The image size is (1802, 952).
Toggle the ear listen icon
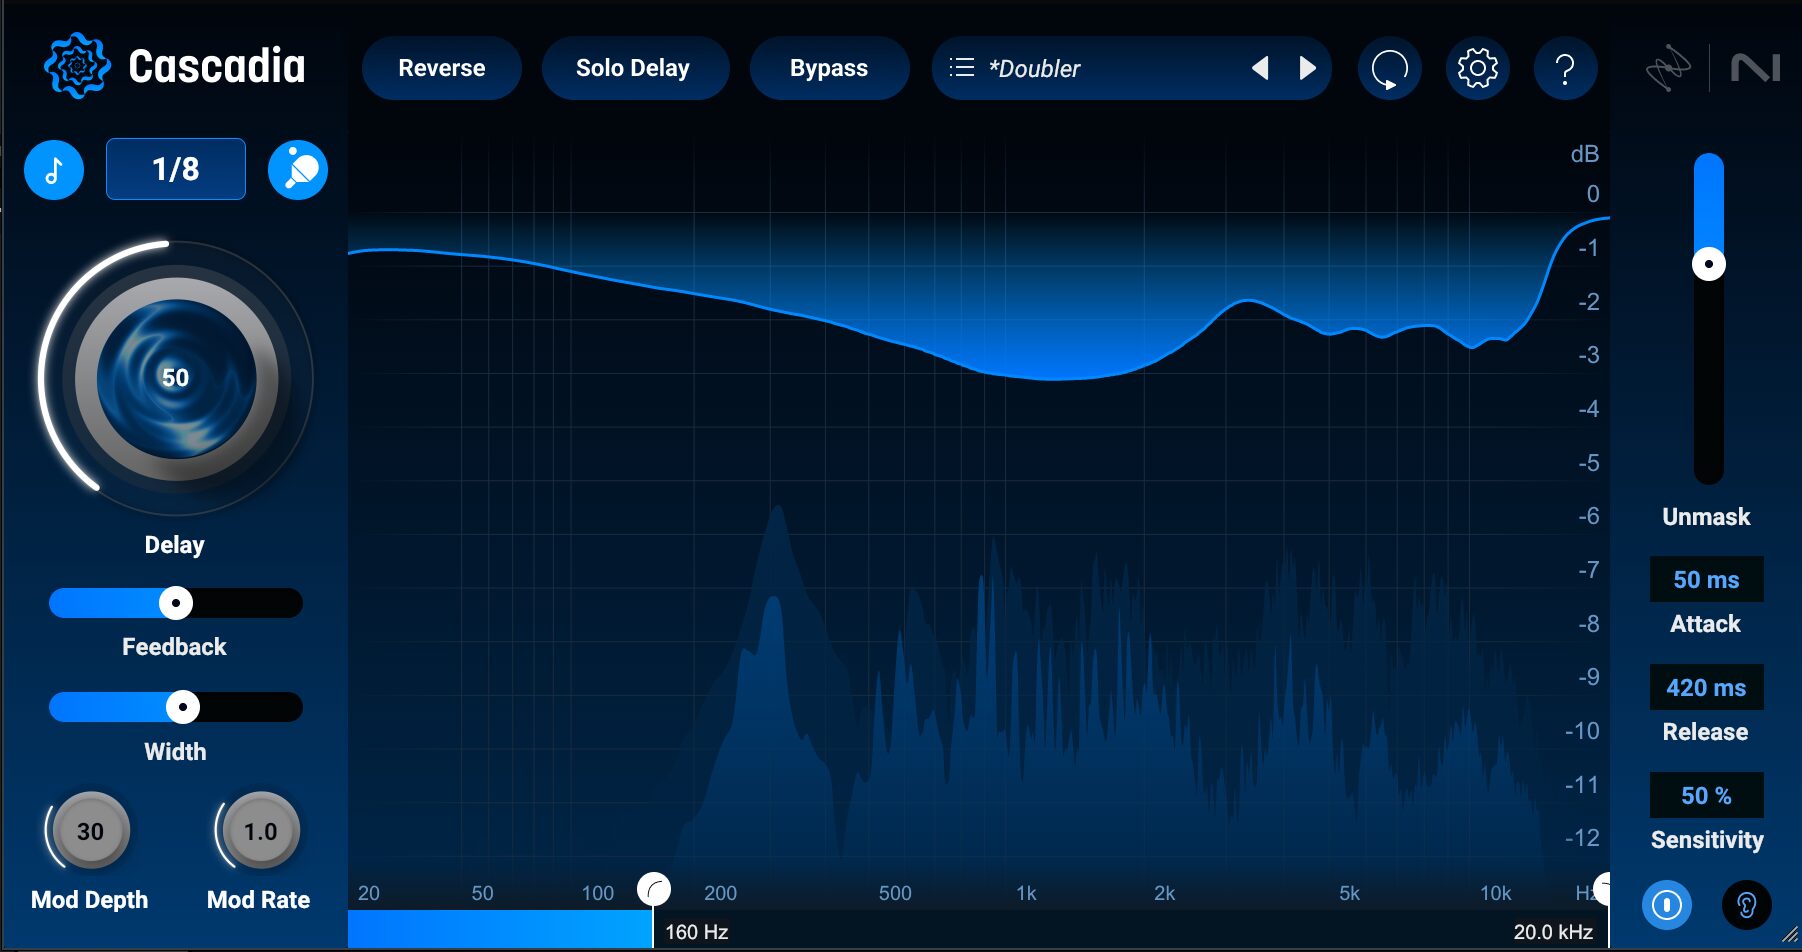(1746, 905)
